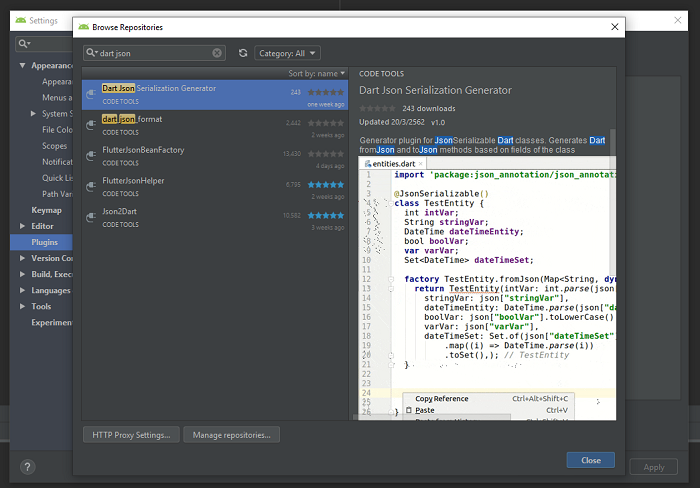This screenshot has width=700, height=488.
Task: Click plugin icon beside dart_json_format
Action: tap(91, 125)
